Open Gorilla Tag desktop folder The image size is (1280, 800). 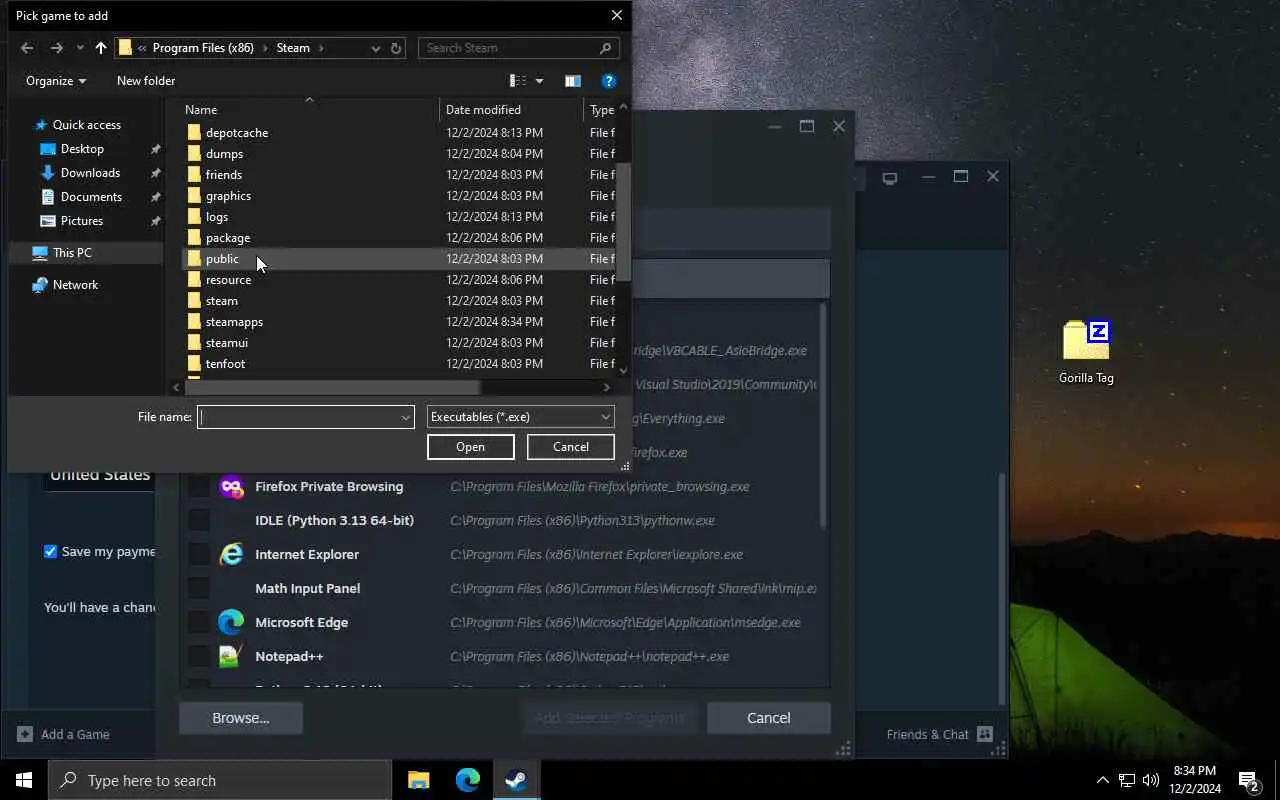1086,352
